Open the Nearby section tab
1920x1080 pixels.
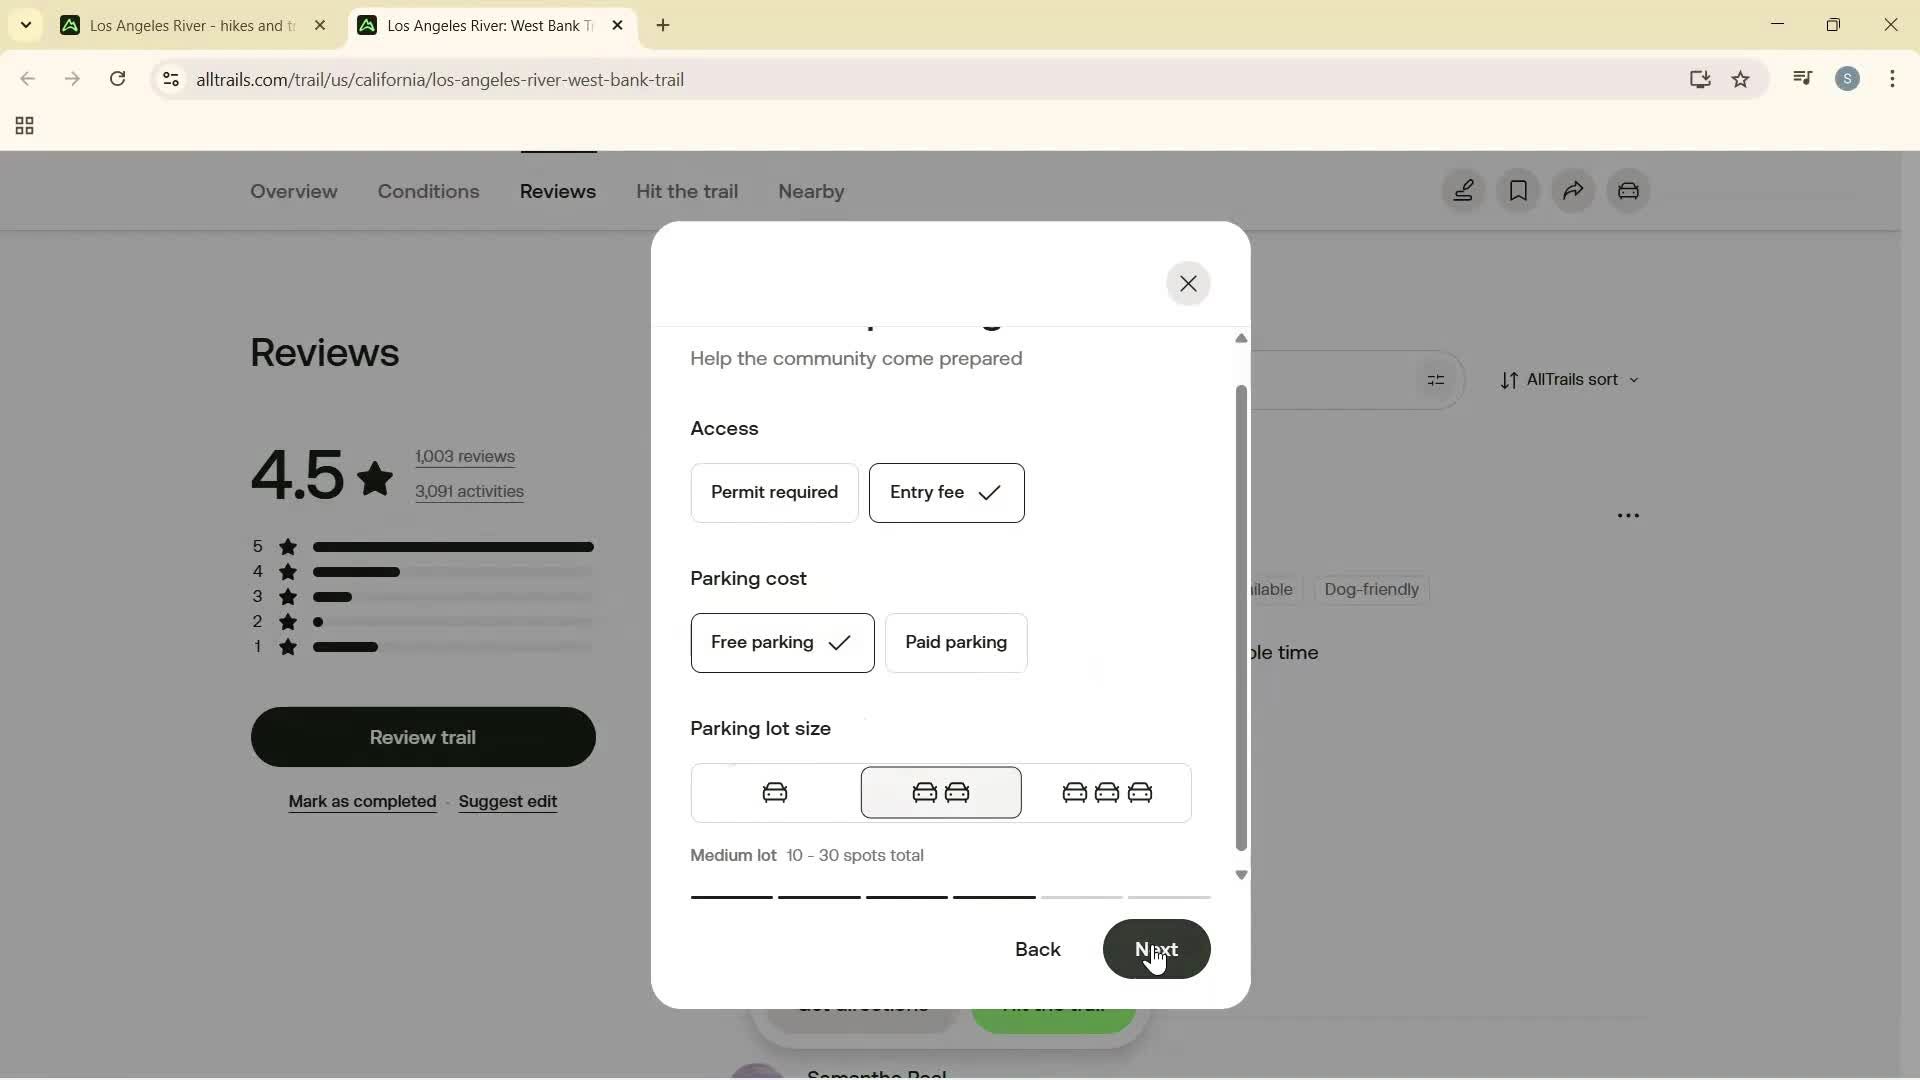click(810, 191)
